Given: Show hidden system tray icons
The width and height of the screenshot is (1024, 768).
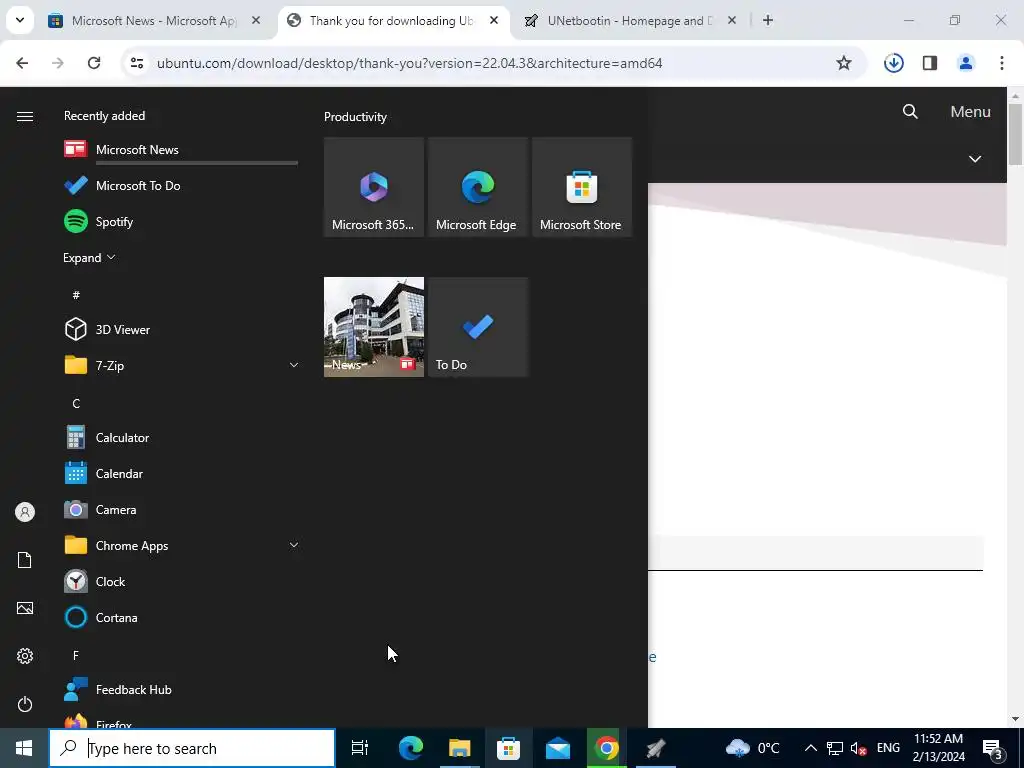Looking at the screenshot, I should (x=810, y=748).
